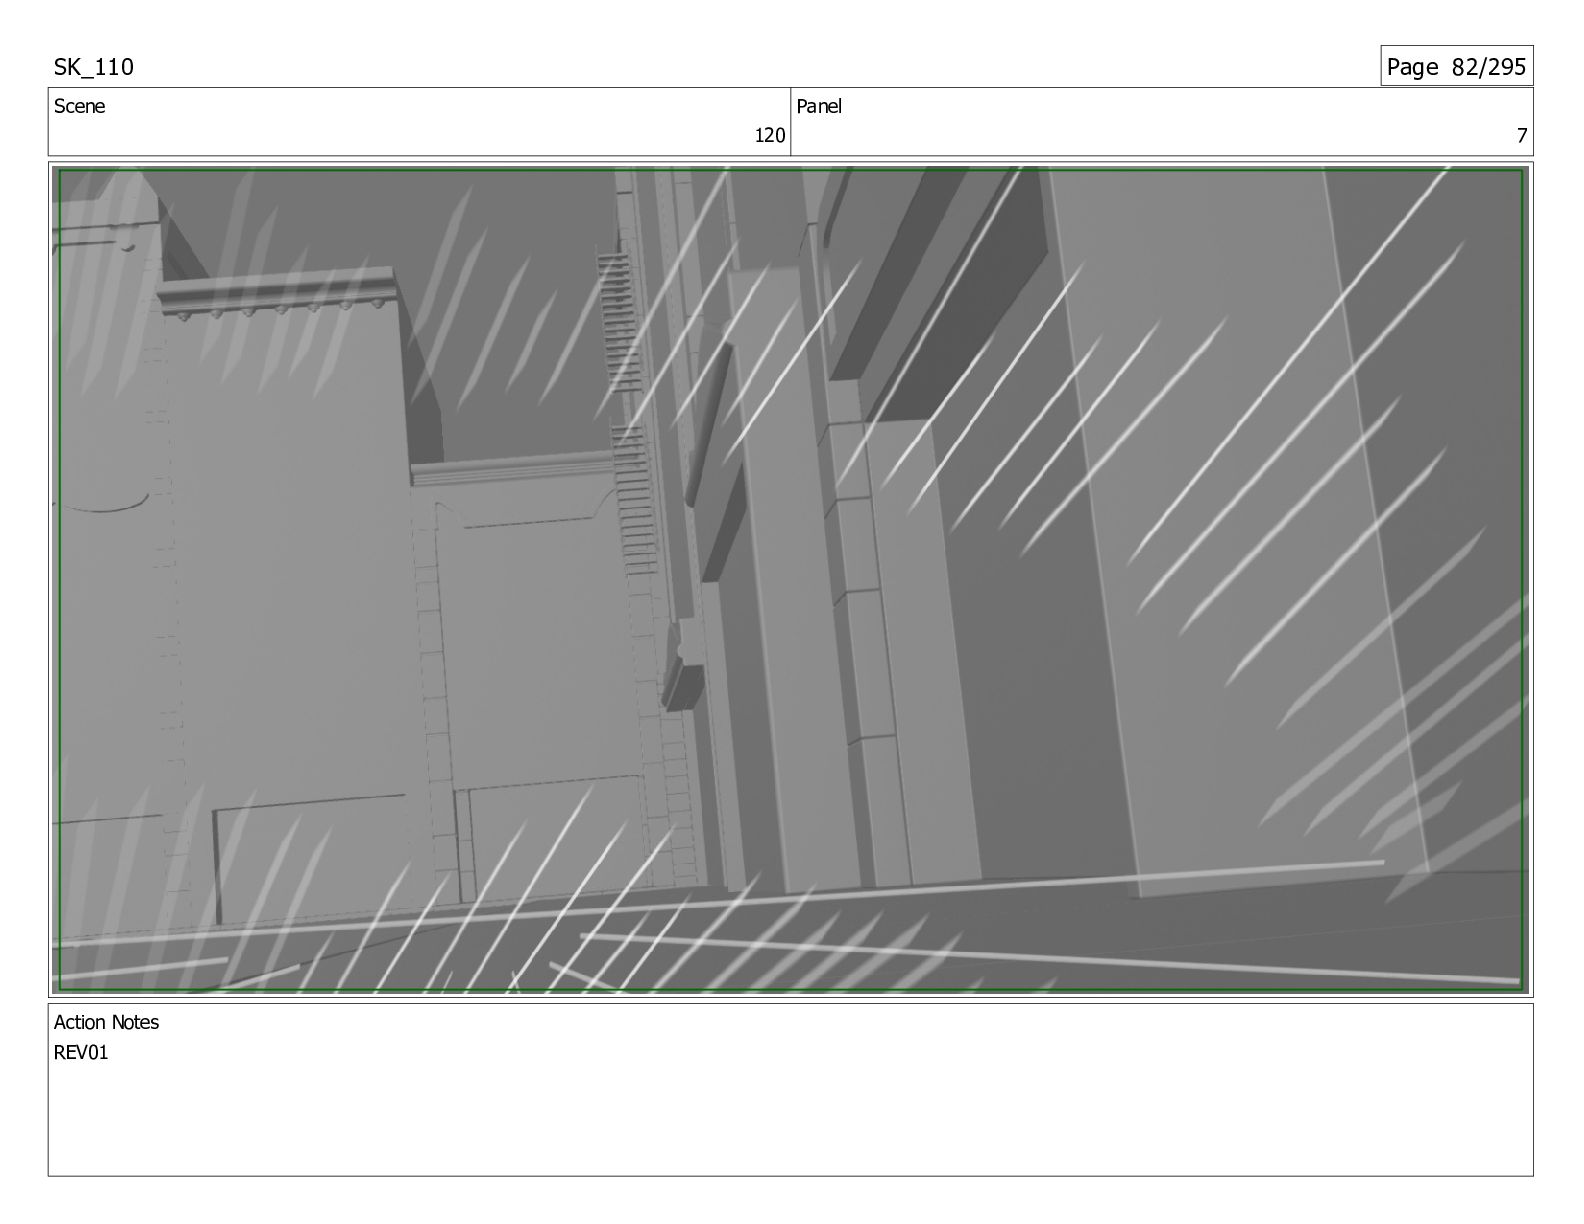Viewport: 1584px width, 1224px height.
Task: Click the Scene label
Action: click(79, 106)
